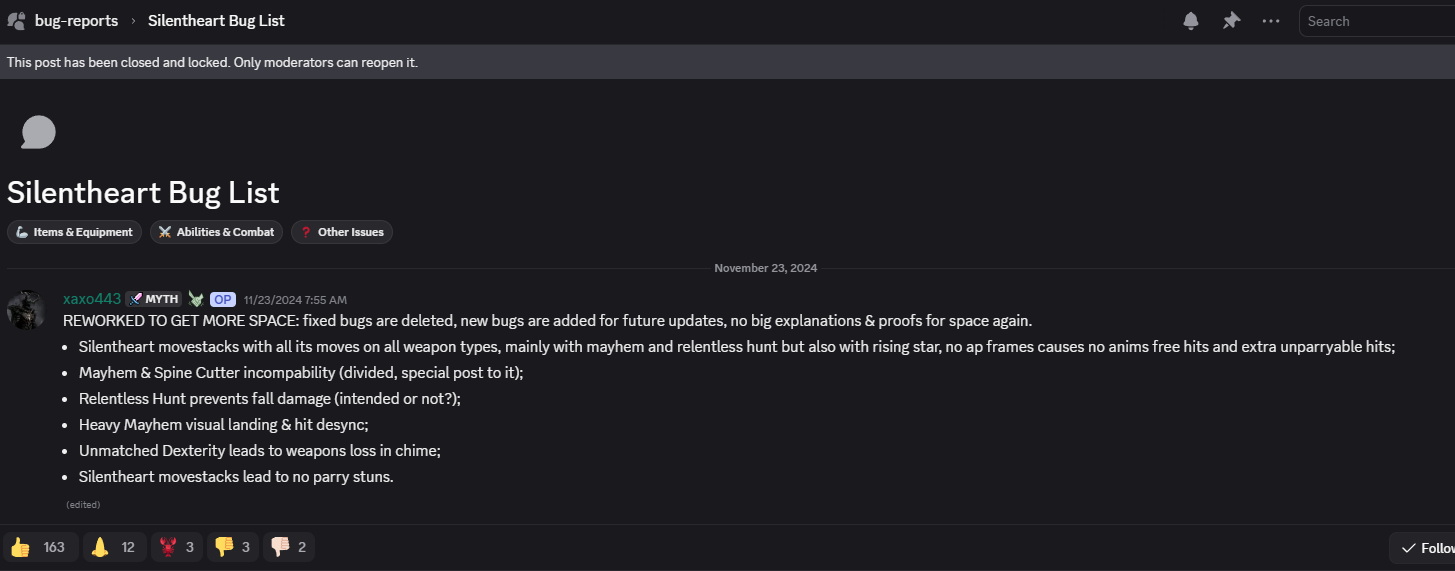Open the three-dots more options menu
Screen dimensions: 1455x571
(1271, 21)
